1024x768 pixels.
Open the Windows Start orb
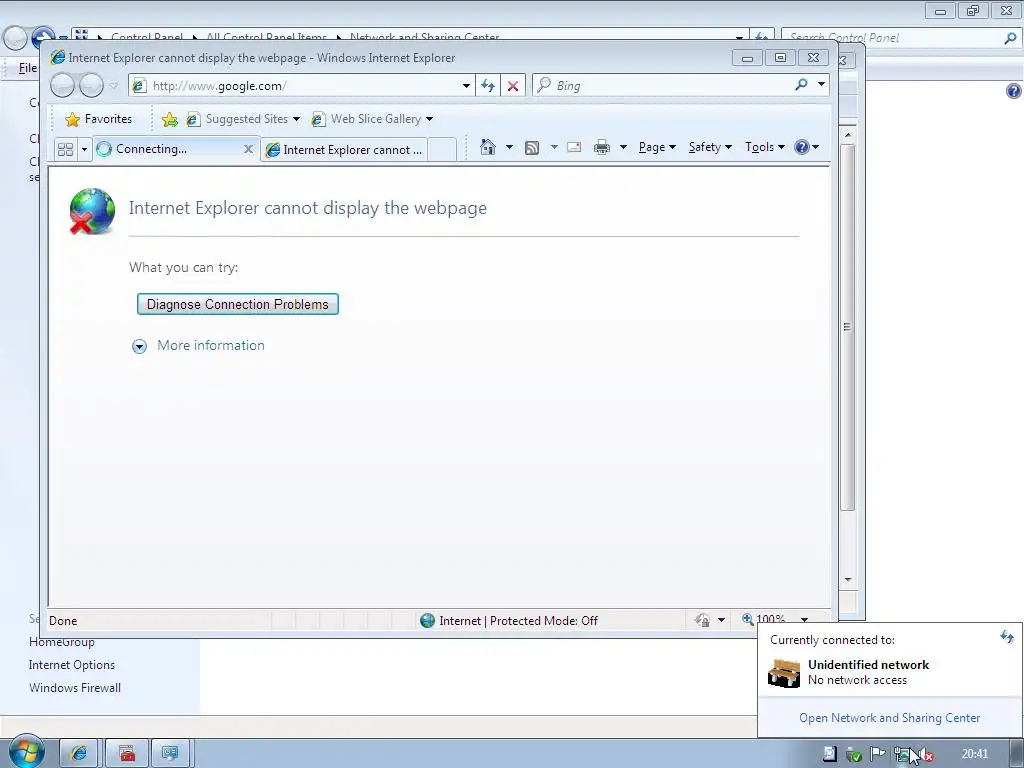(x=26, y=751)
